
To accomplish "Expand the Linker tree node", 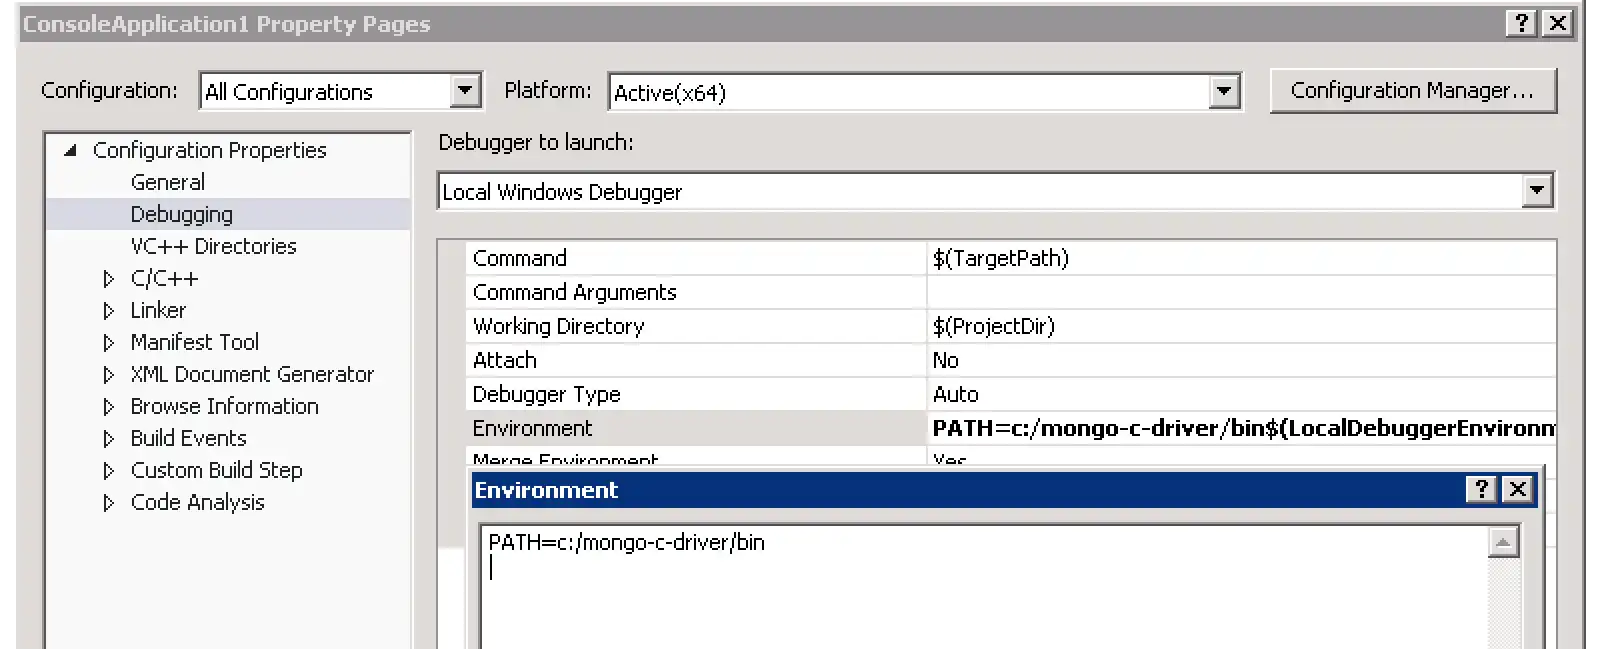I will pyautogui.click(x=109, y=311).
